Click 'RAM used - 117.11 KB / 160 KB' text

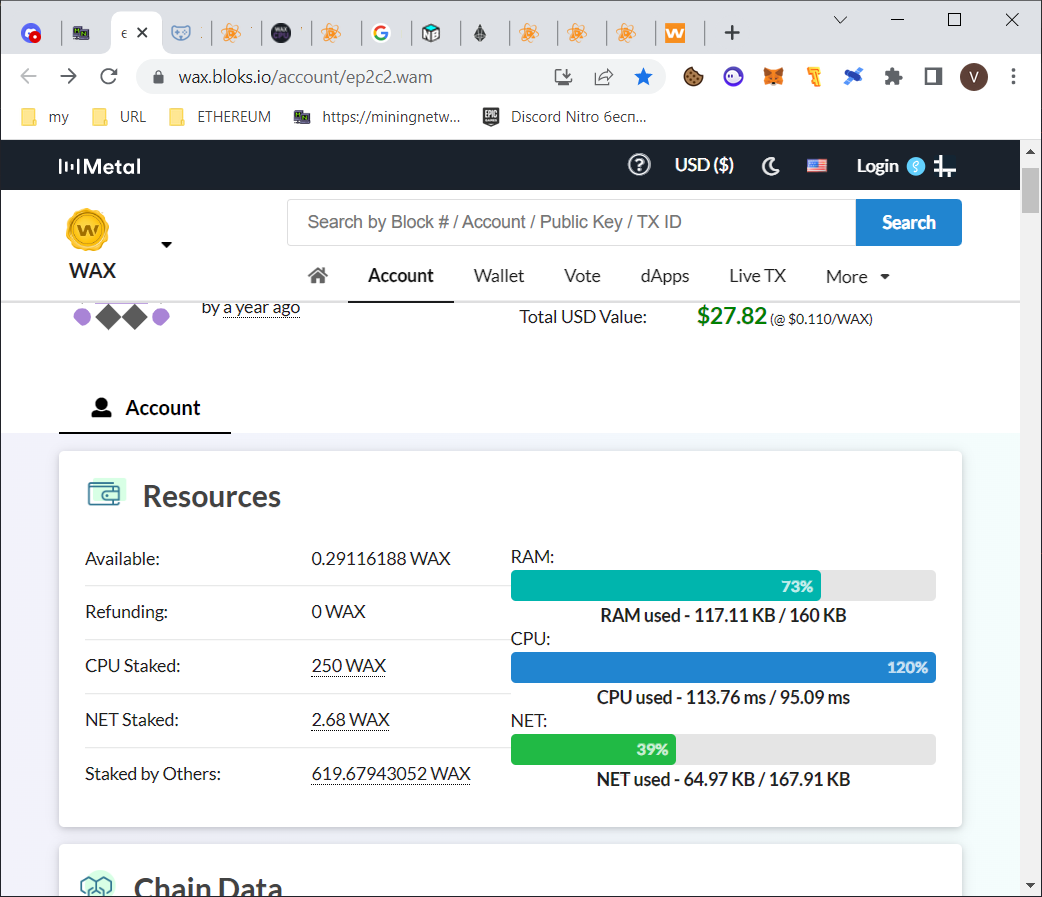point(723,615)
